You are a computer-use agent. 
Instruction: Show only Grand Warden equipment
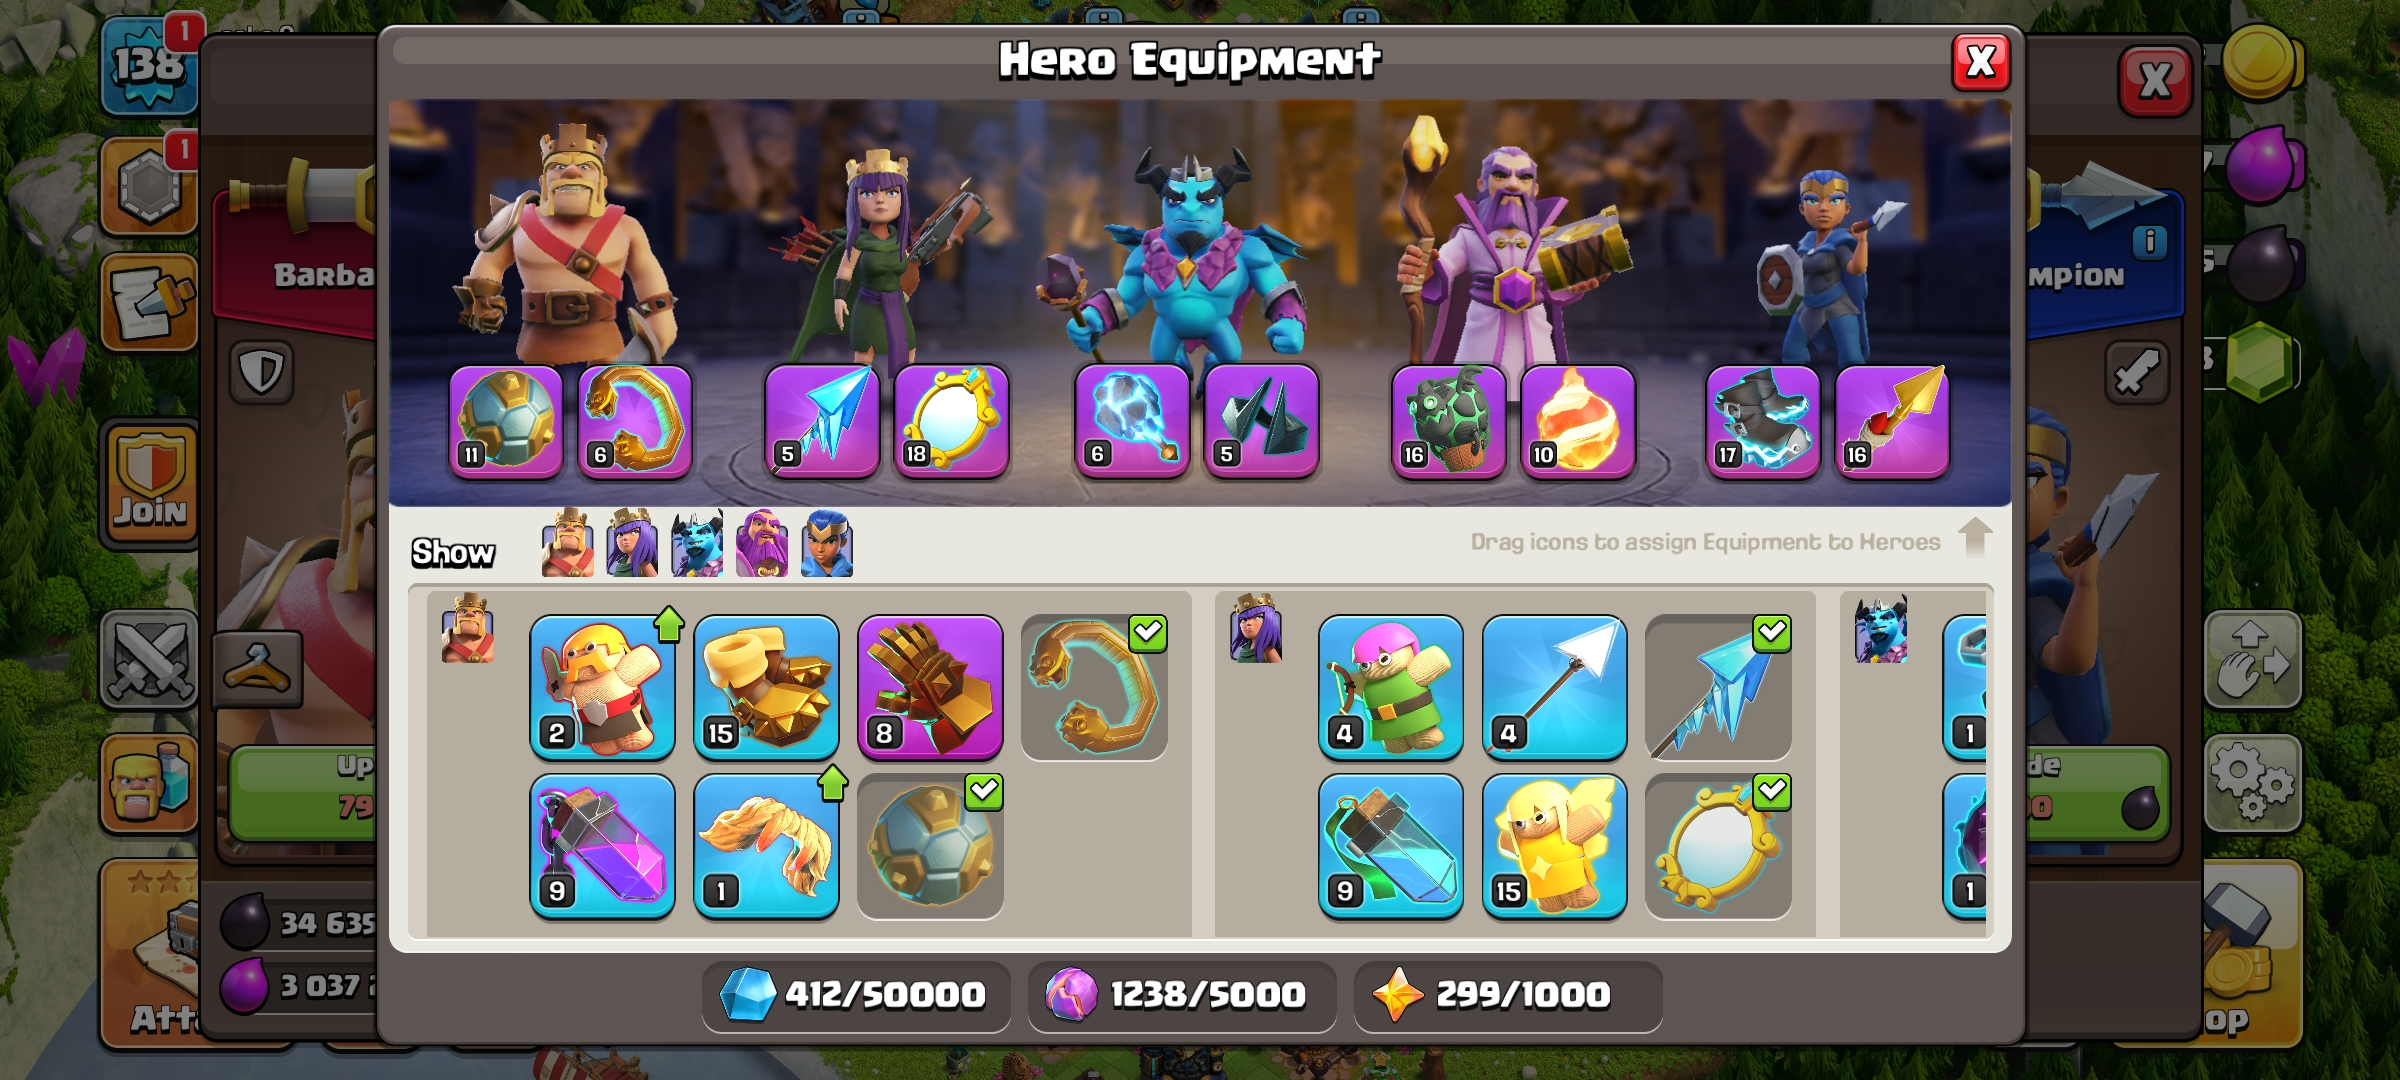point(762,543)
